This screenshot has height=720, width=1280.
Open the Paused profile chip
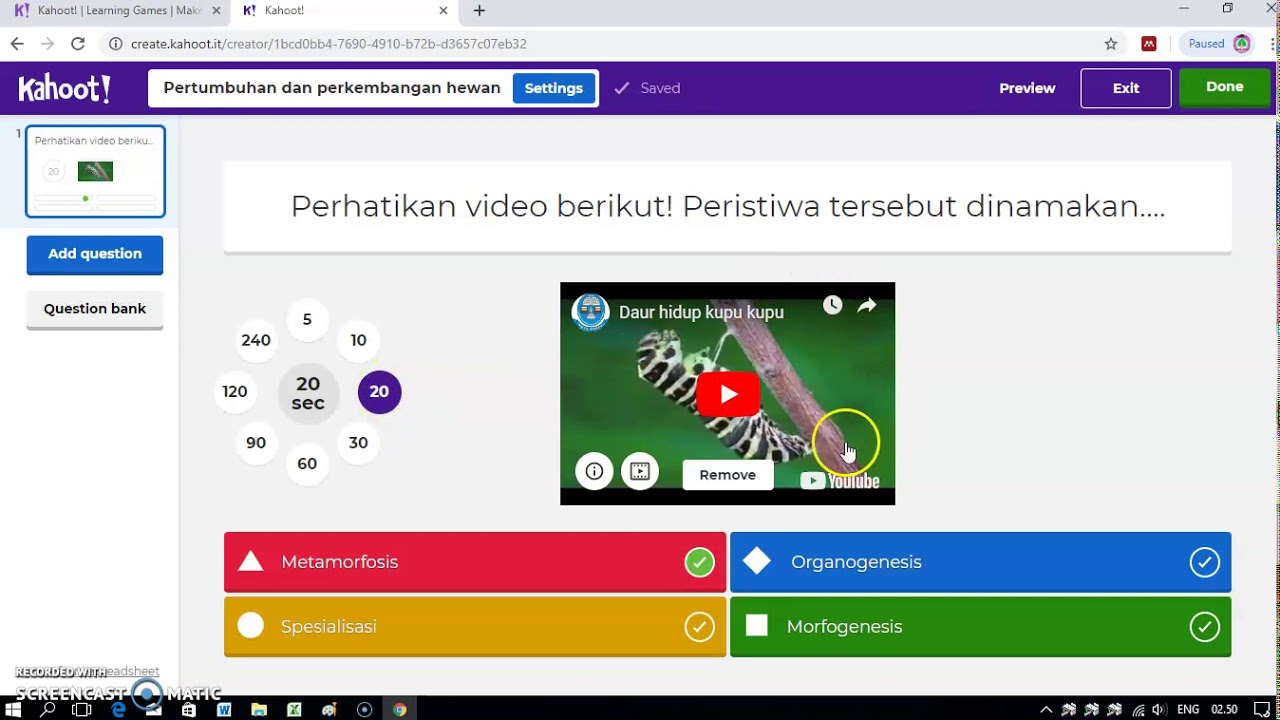point(1216,44)
